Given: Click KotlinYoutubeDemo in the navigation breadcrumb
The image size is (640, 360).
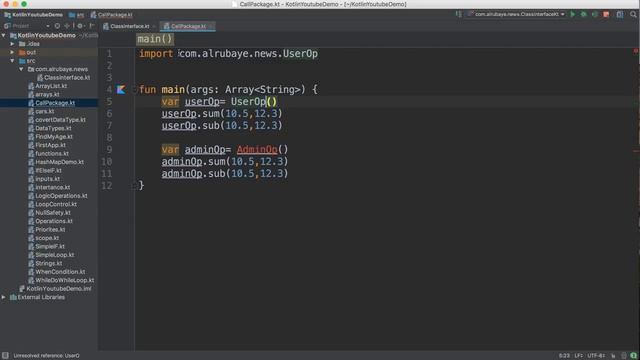Looking at the screenshot, I should tap(33, 15).
